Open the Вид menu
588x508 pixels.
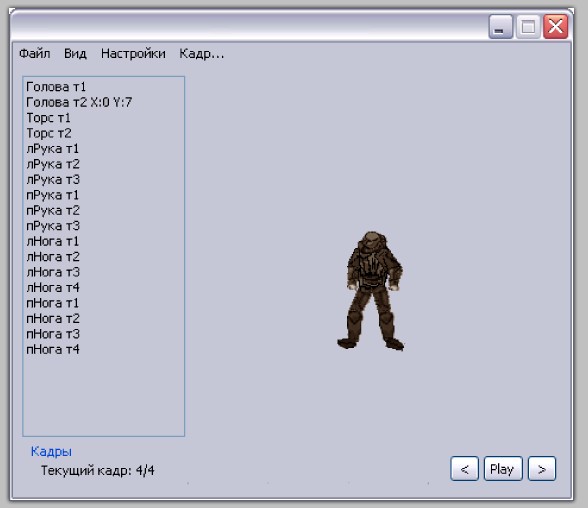click(x=75, y=54)
